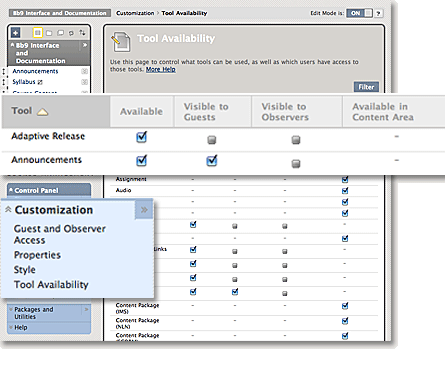Open course menu in new window icon
The width and height of the screenshot is (445, 366).
pyautogui.click(x=60, y=33)
